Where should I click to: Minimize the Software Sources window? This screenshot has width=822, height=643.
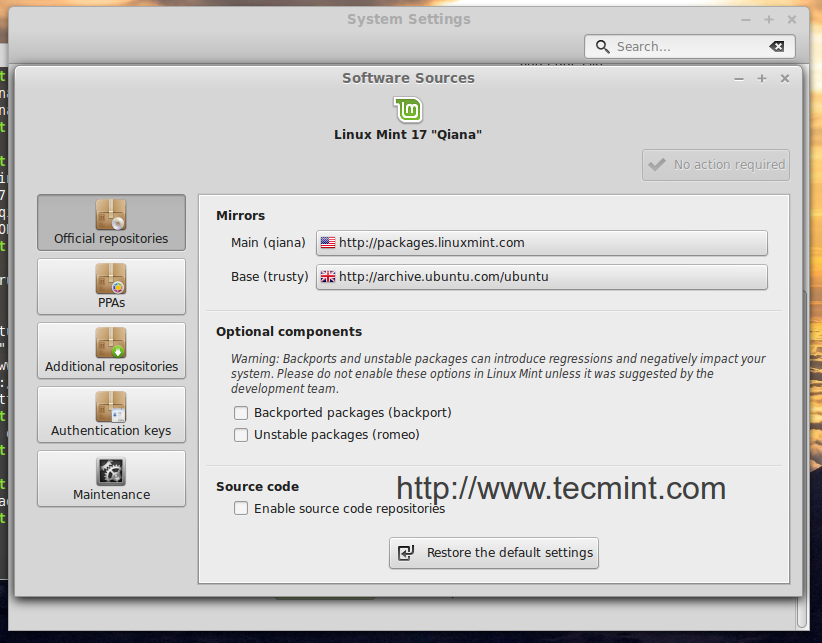tap(739, 79)
